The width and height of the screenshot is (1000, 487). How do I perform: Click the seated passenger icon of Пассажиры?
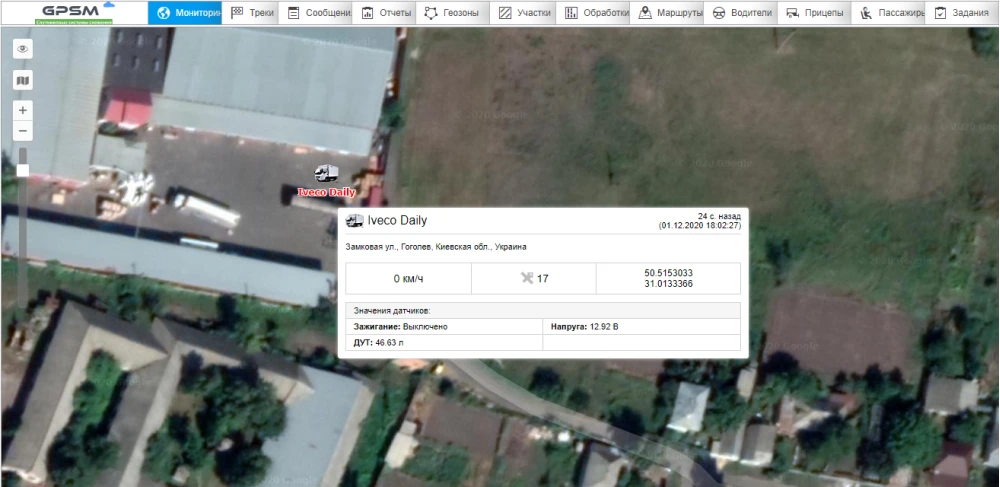pos(866,13)
